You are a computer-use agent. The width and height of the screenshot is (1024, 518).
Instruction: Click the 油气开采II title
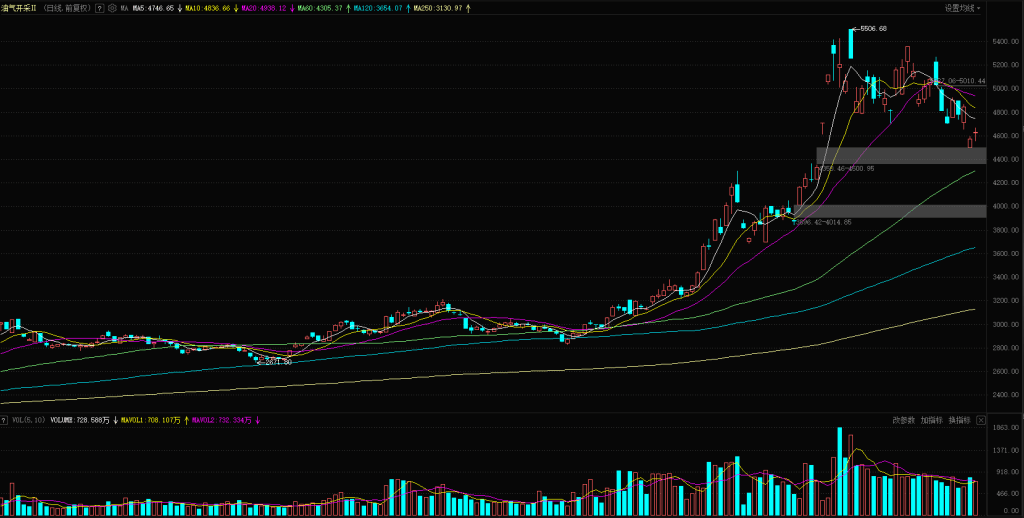20,8
